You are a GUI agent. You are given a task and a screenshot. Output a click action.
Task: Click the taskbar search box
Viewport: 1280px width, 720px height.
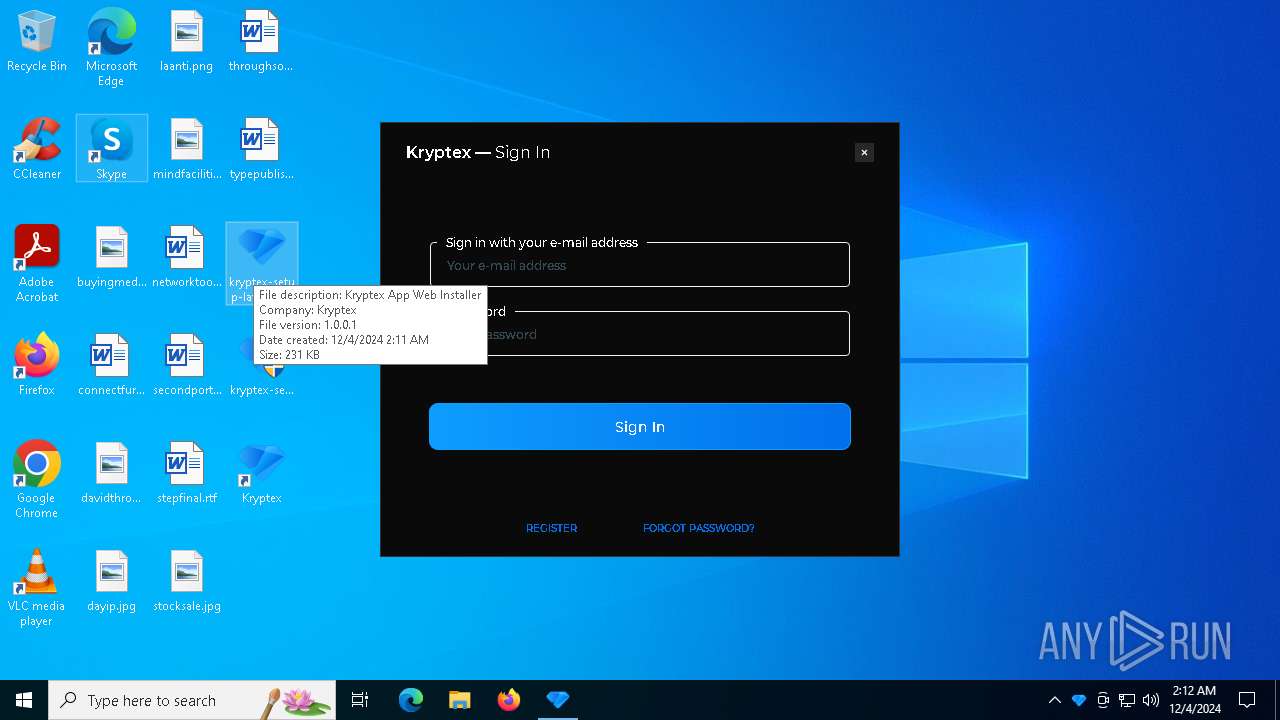click(192, 700)
